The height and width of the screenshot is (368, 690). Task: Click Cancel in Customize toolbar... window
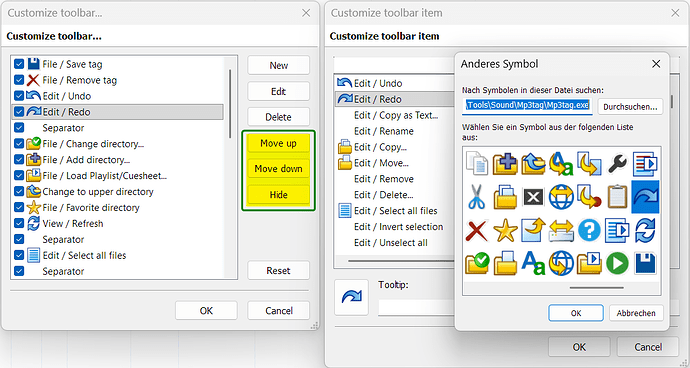[279, 310]
